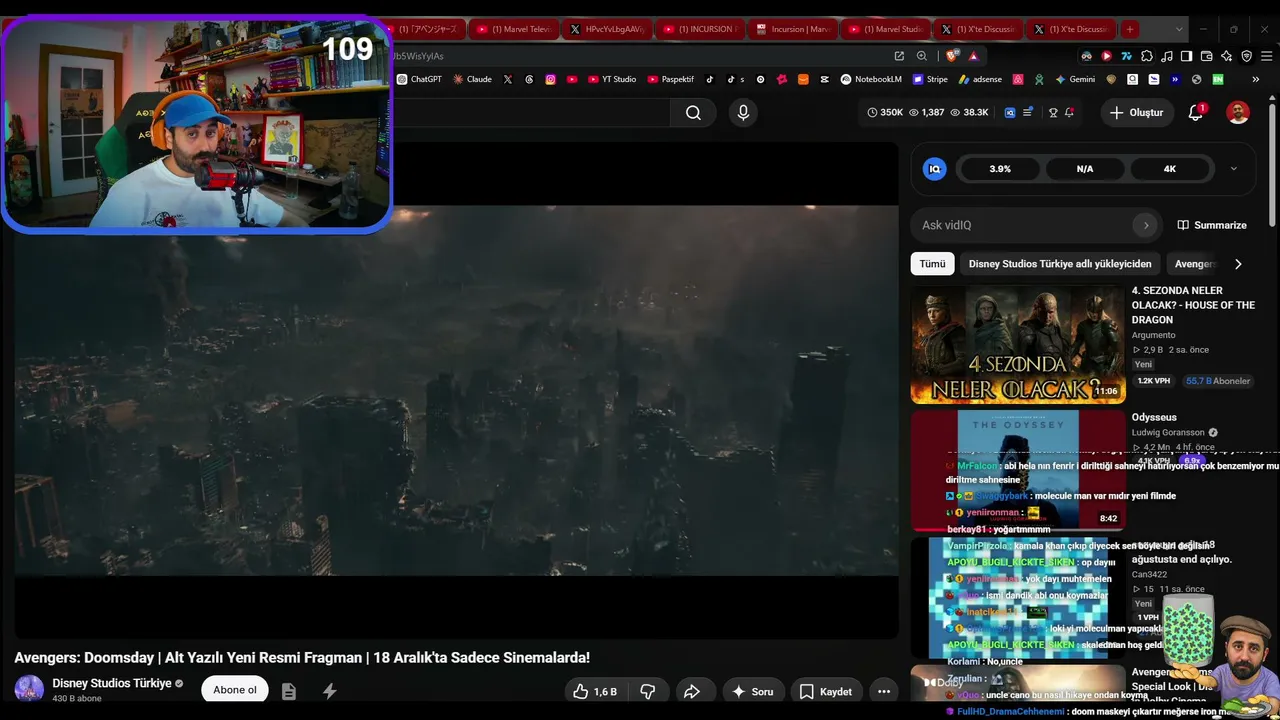The width and height of the screenshot is (1280, 720).
Task: Click the Oluştur create button
Action: pyautogui.click(x=1137, y=113)
